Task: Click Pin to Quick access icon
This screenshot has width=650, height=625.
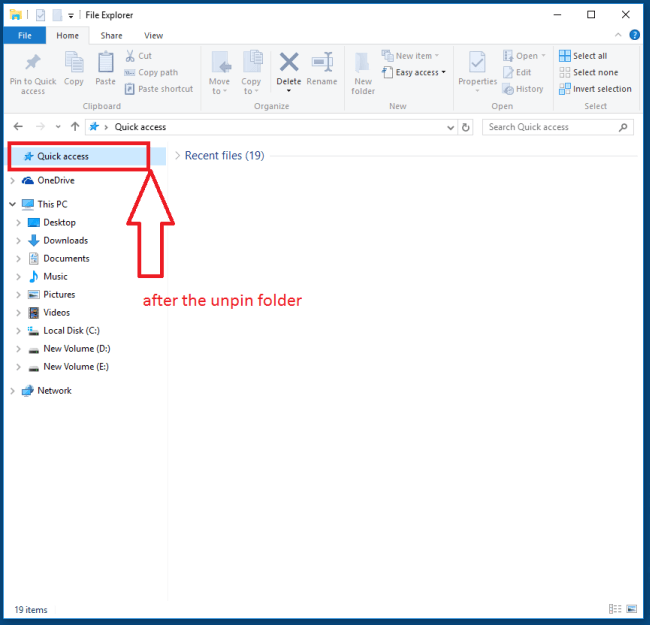Action: click(x=33, y=63)
